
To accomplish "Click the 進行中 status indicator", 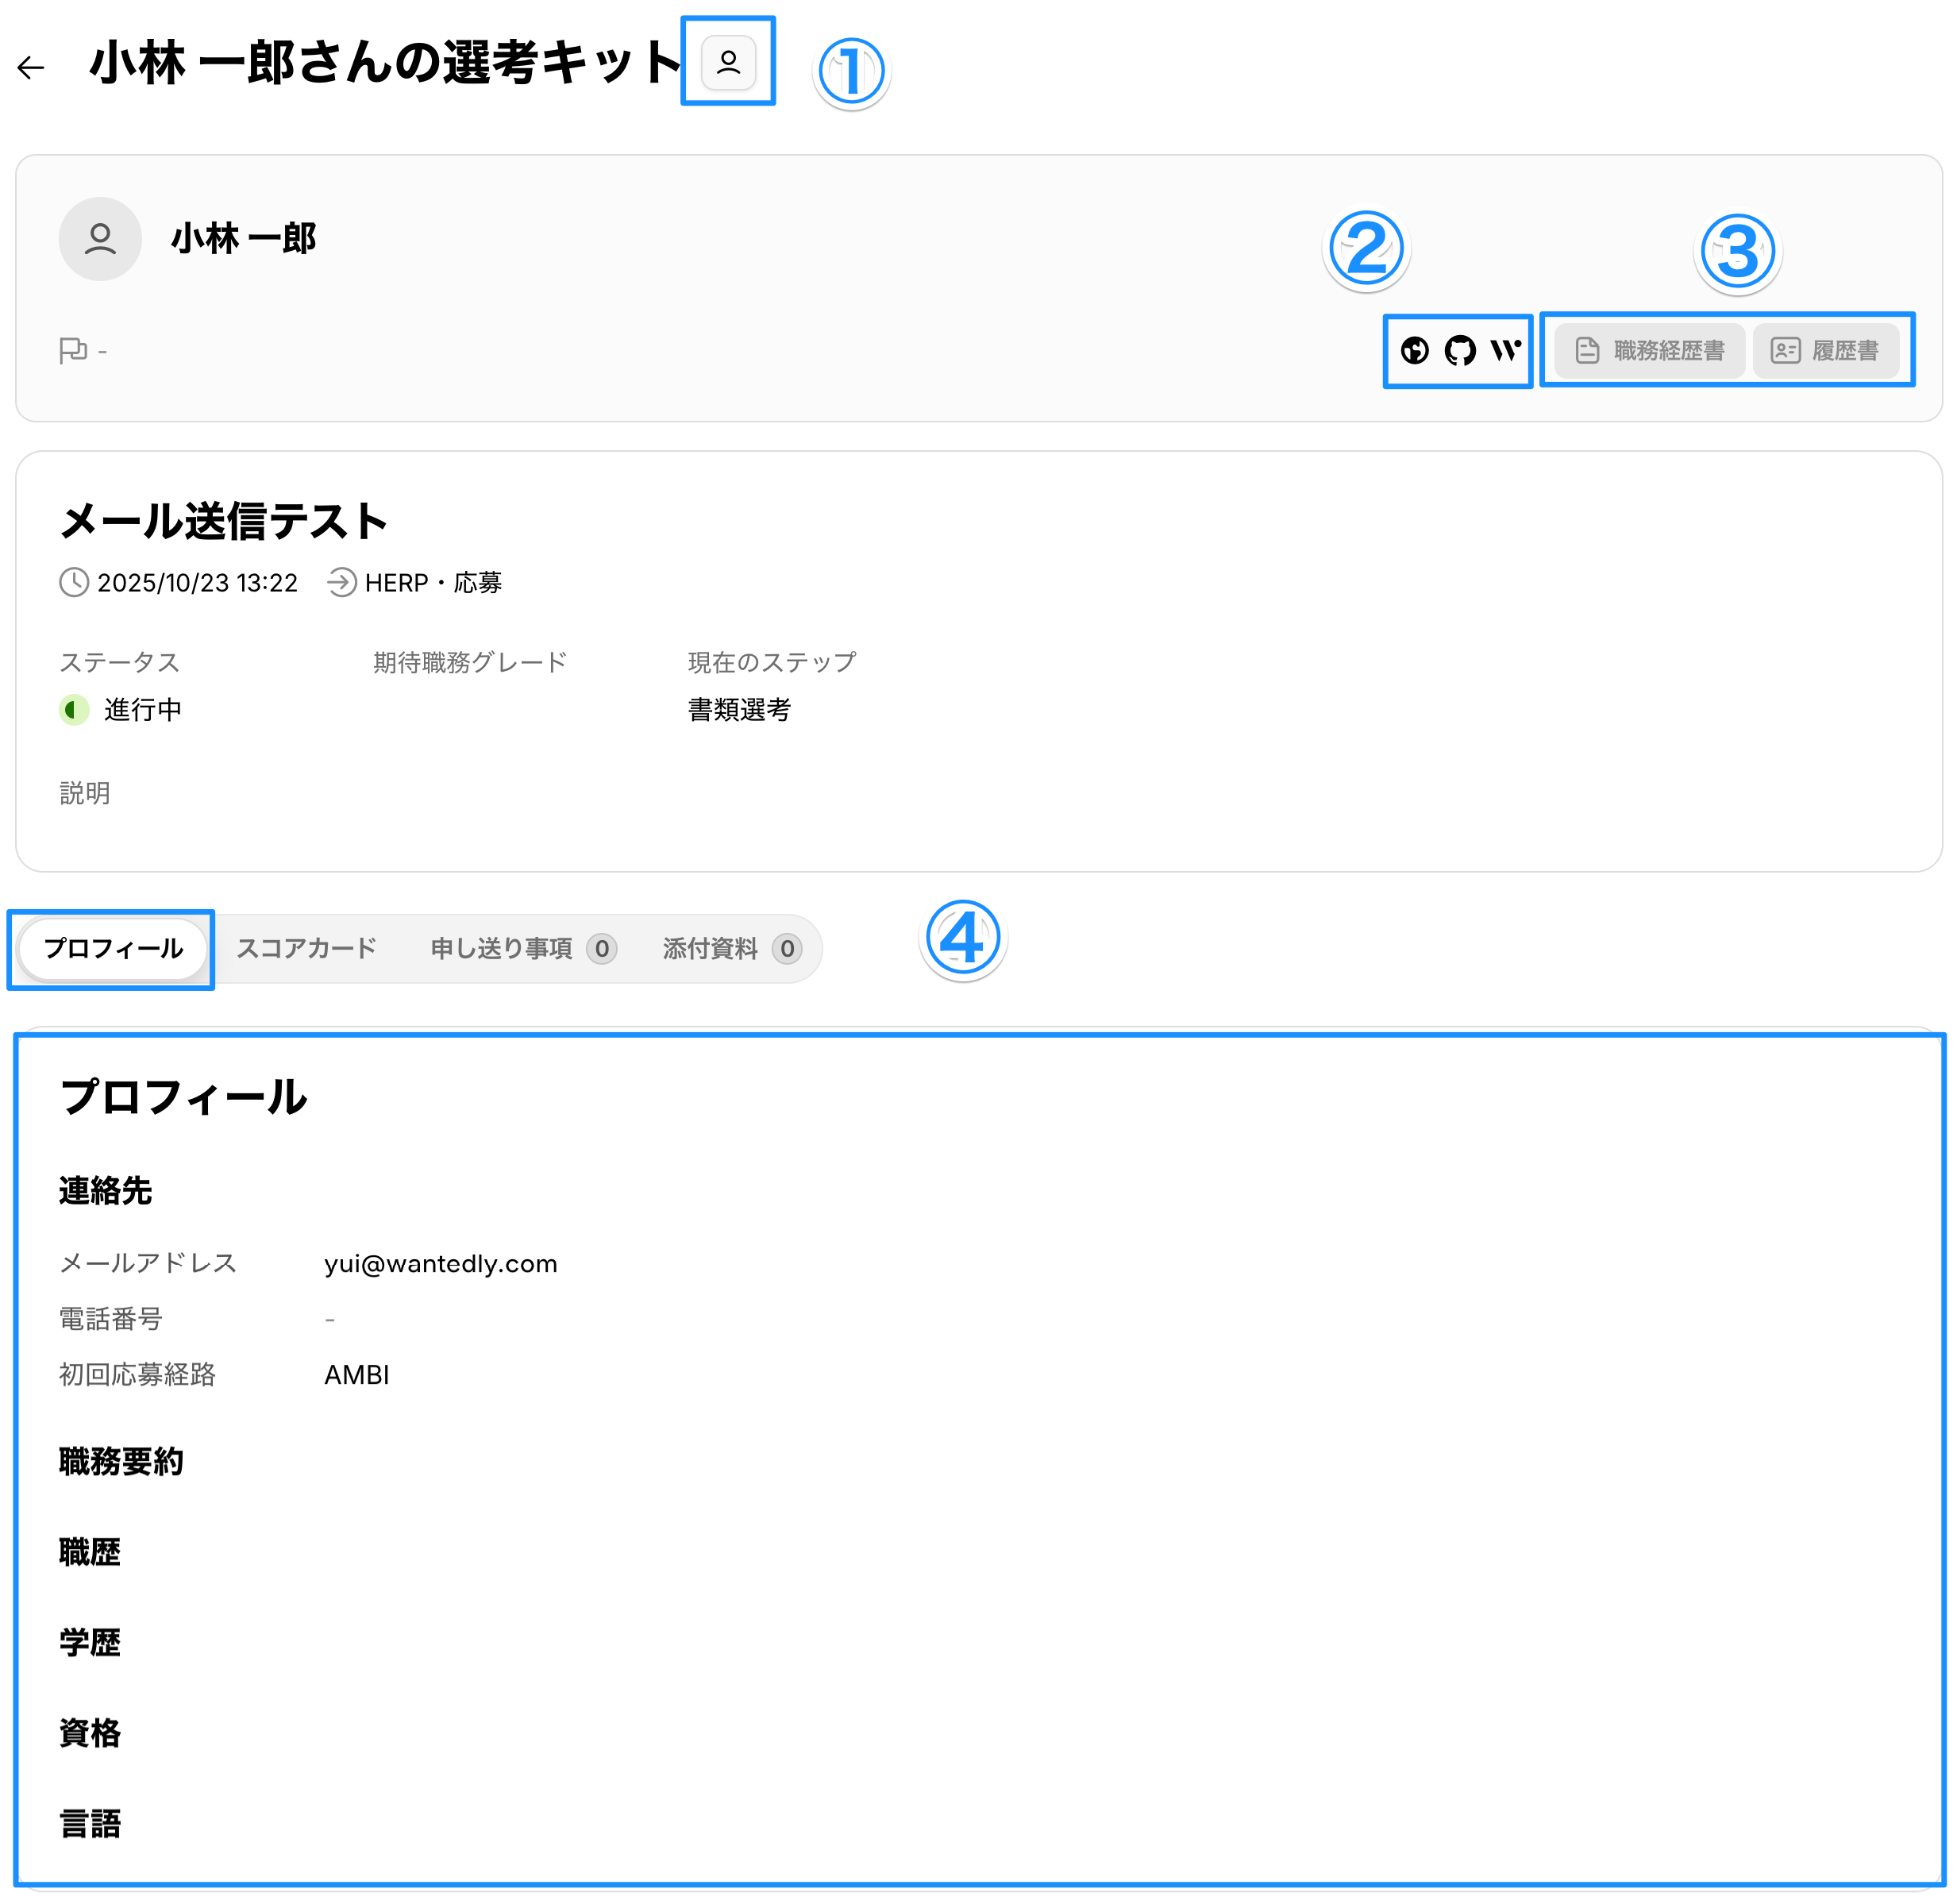I will tap(122, 710).
